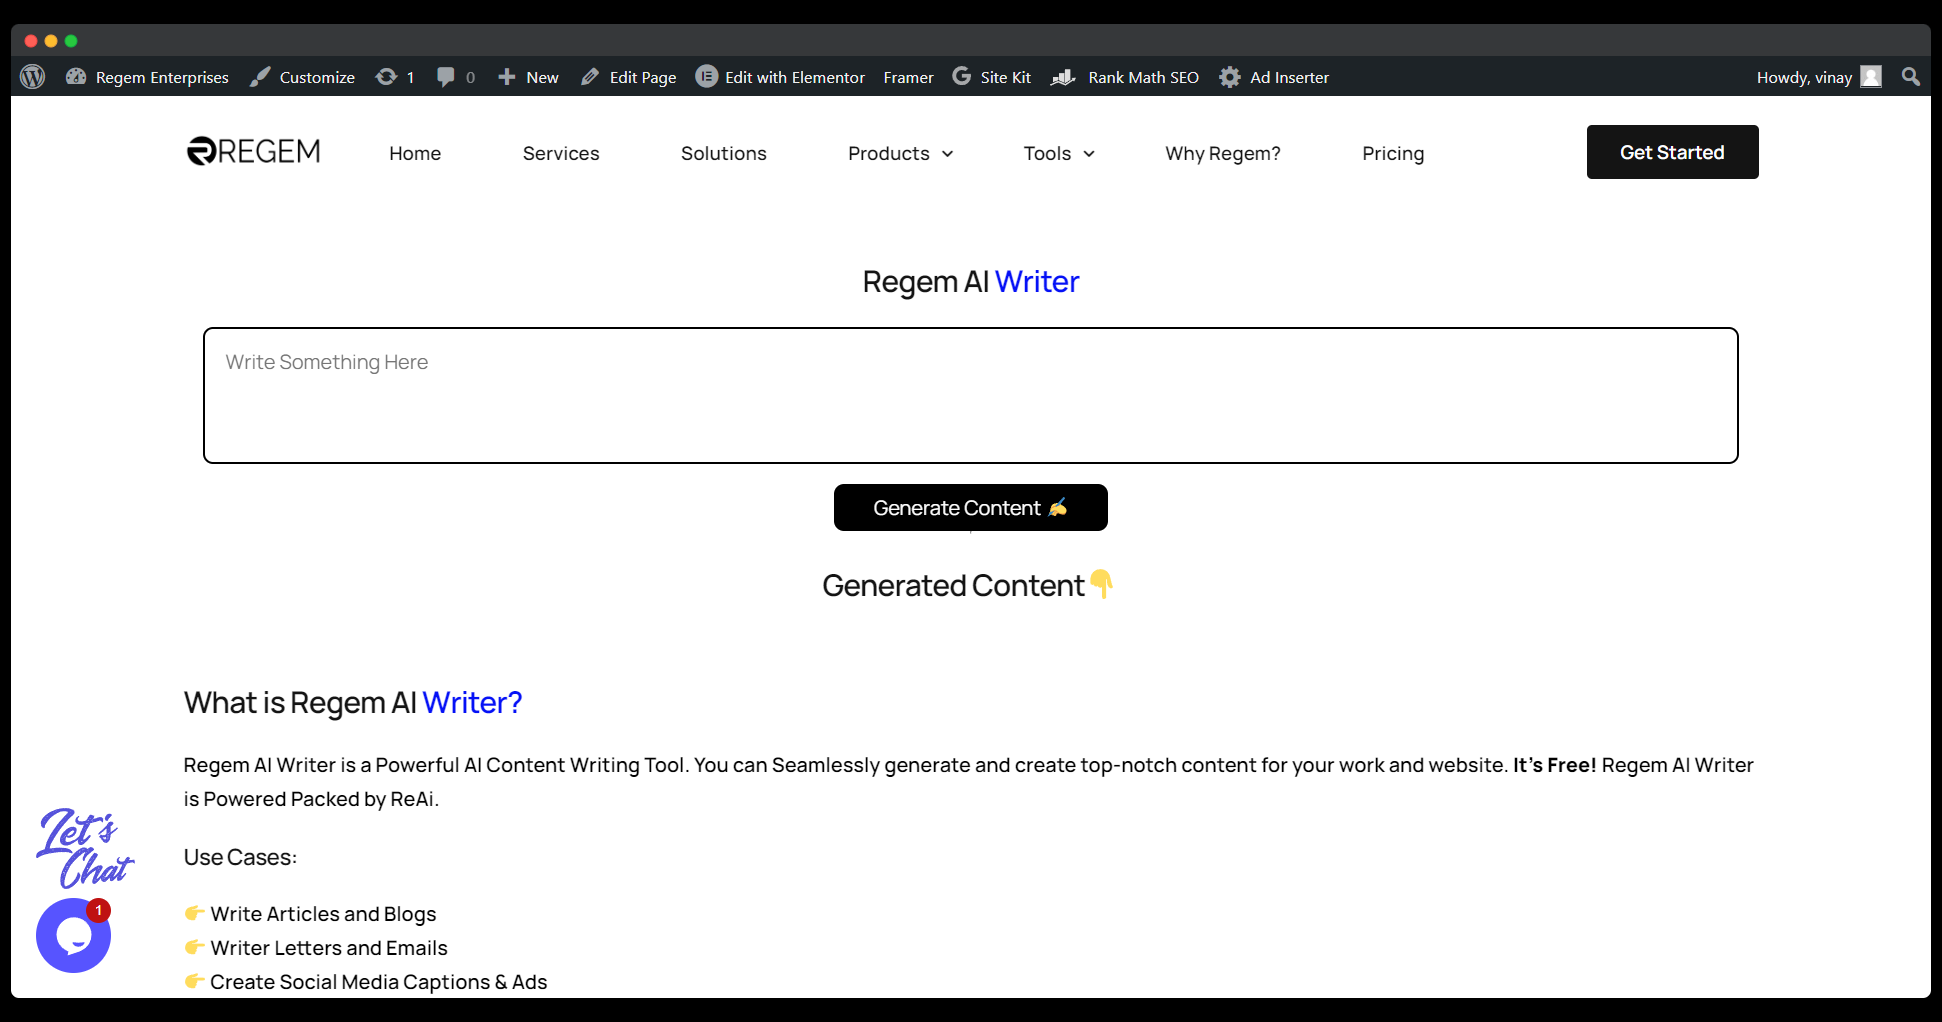Open the Pricing page
The width and height of the screenshot is (1942, 1022).
(1393, 153)
